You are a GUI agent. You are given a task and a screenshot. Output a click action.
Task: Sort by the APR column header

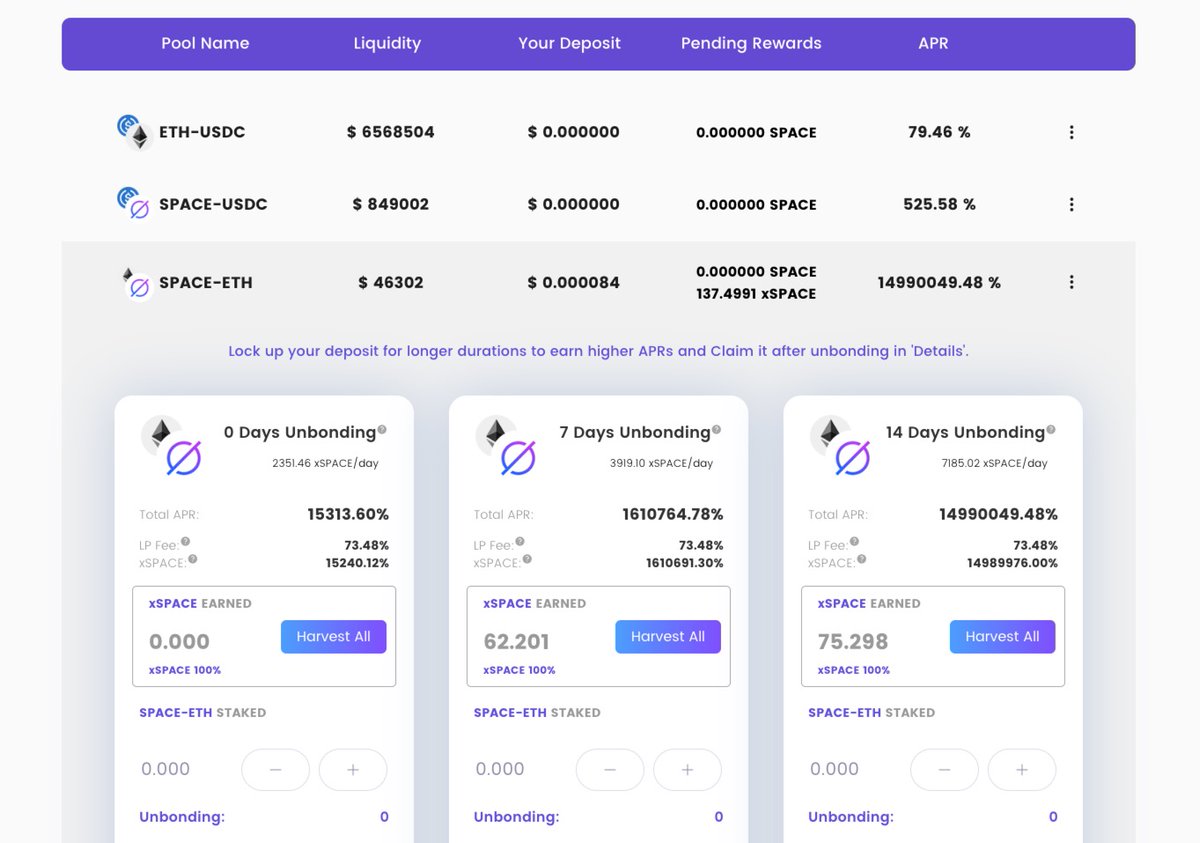(933, 44)
